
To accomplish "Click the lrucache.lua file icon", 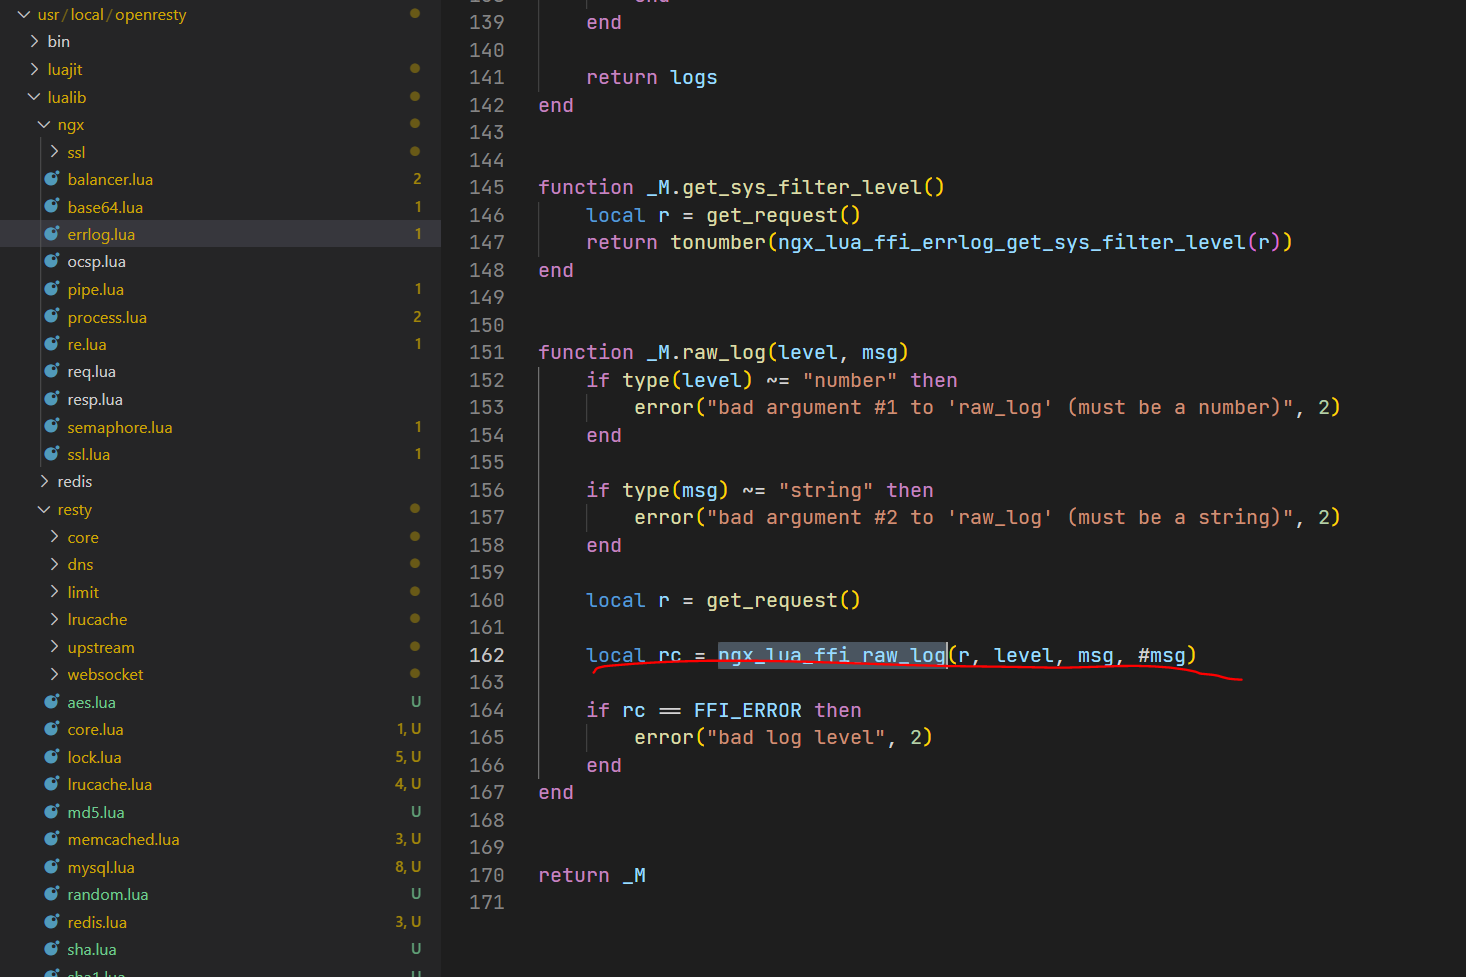I will click(x=52, y=784).
